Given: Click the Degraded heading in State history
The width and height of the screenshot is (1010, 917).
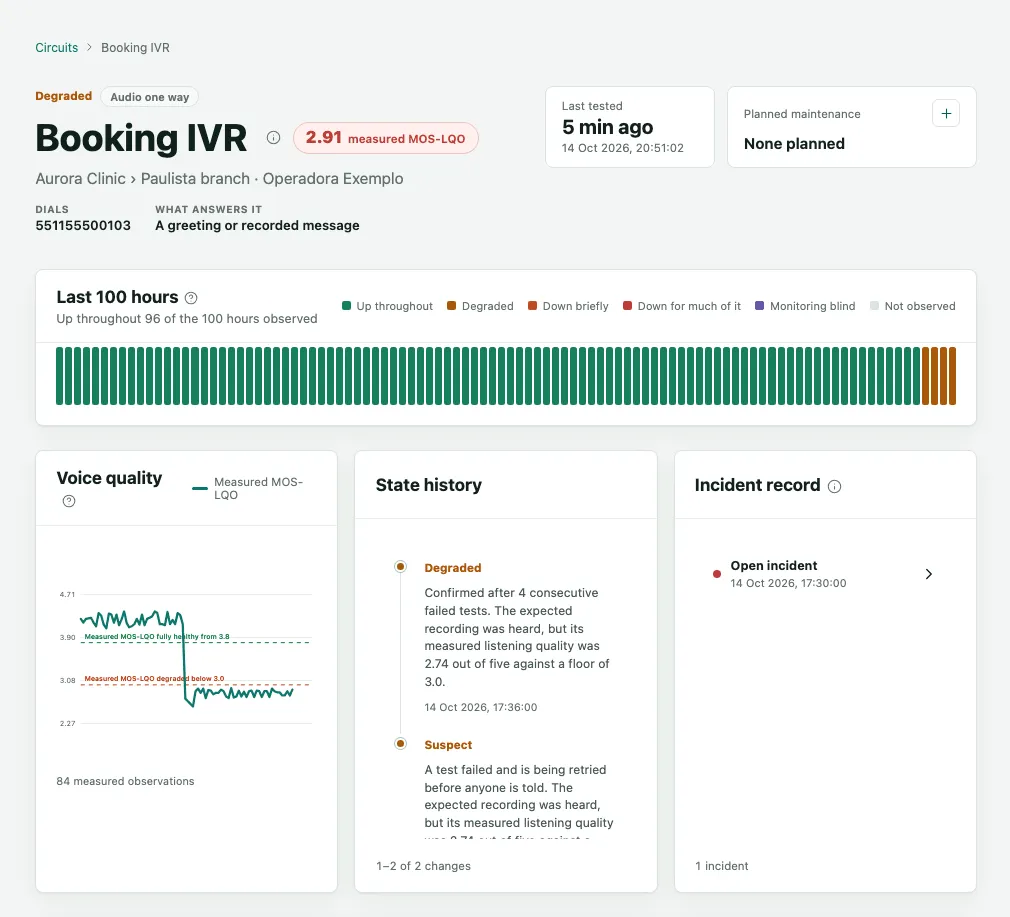Looking at the screenshot, I should 453,568.
